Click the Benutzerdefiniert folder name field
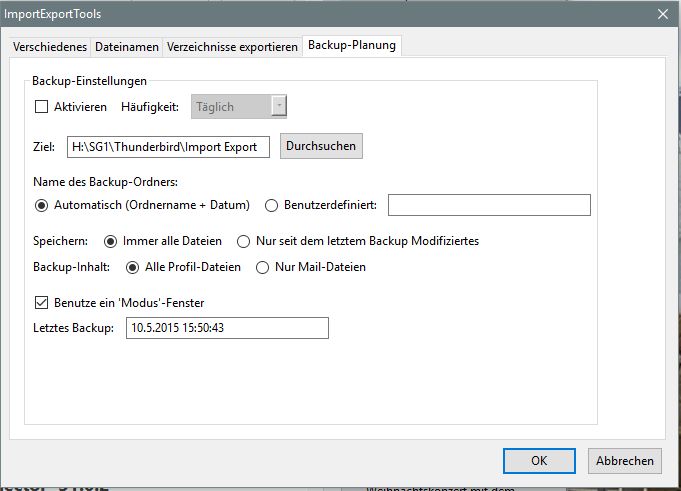The width and height of the screenshot is (681, 491). tap(489, 205)
